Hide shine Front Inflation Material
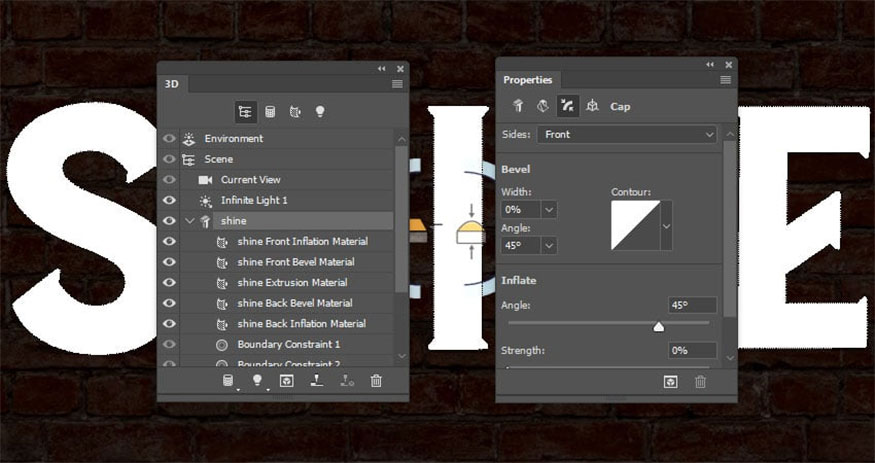Screen dimensions: 875x463 tap(169, 242)
